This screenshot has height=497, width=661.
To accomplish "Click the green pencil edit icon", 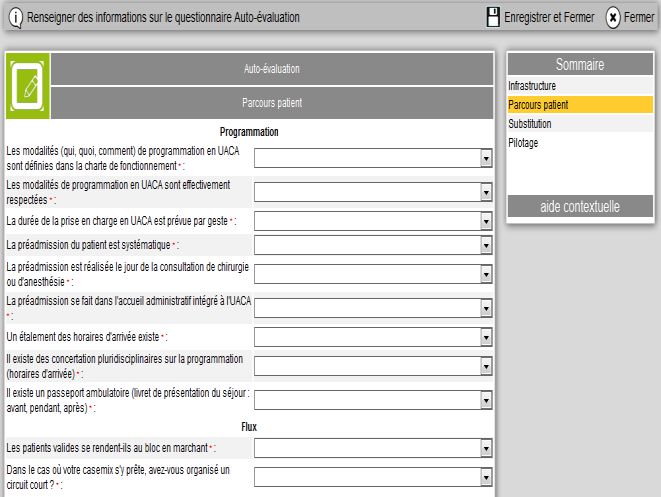I will coord(27,85).
